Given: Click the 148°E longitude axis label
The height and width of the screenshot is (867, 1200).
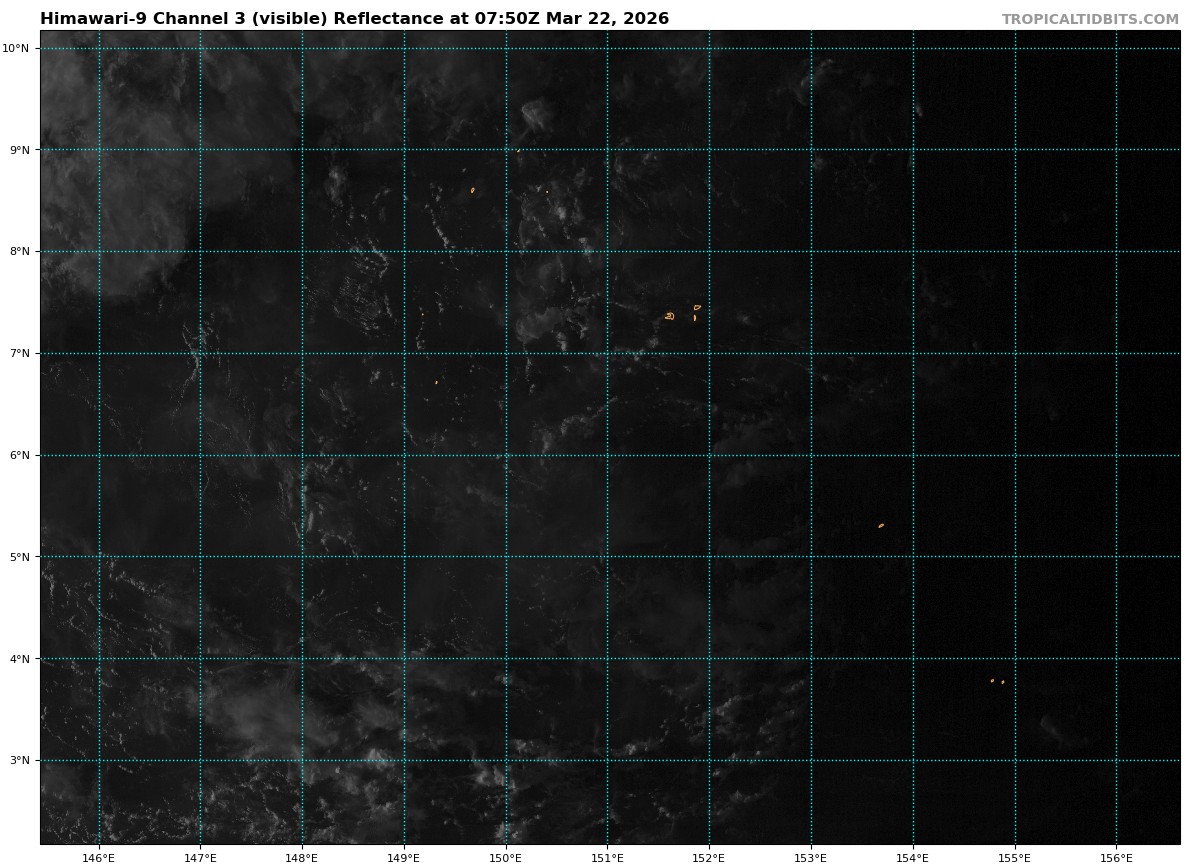Looking at the screenshot, I should 302,857.
